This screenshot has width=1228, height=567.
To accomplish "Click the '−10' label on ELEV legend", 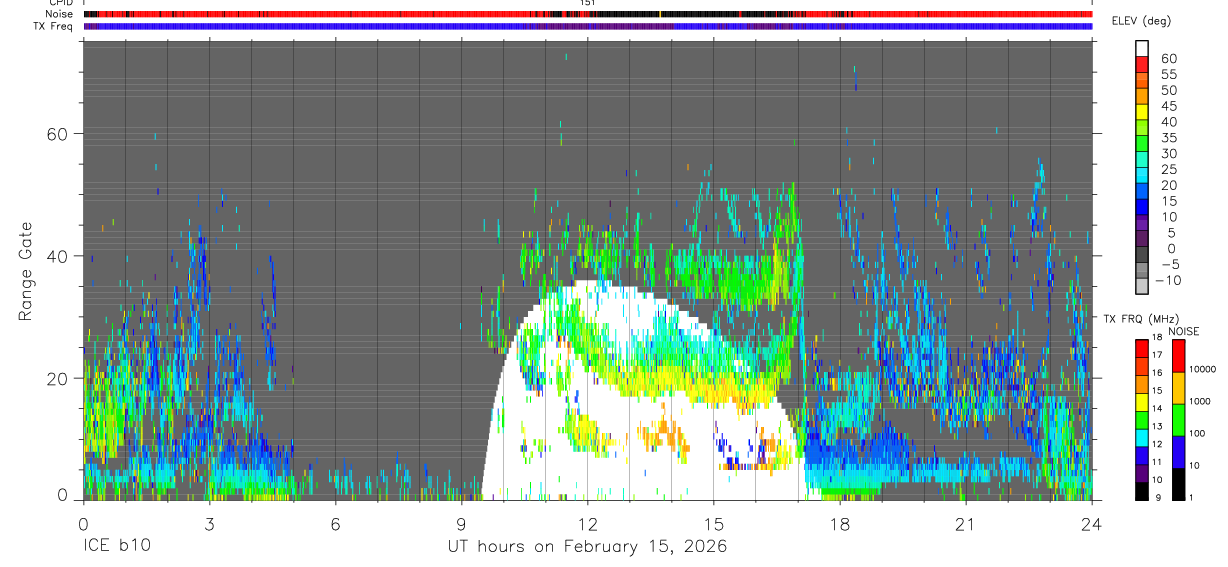I will [1166, 281].
